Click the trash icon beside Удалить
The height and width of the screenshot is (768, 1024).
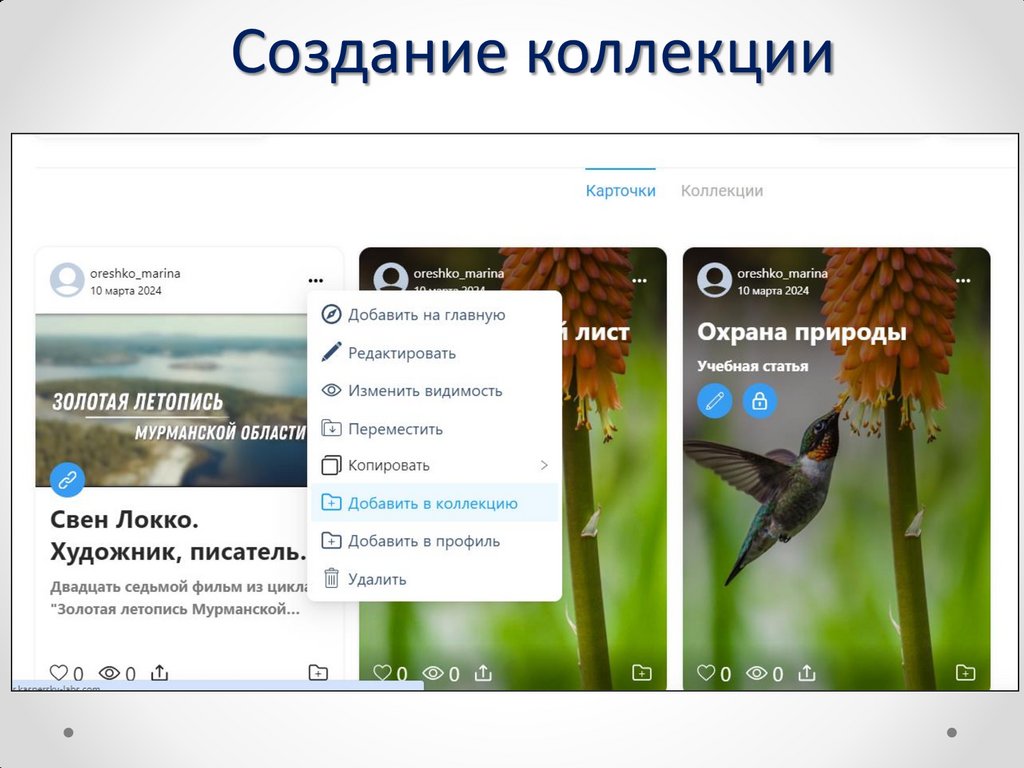(x=332, y=578)
